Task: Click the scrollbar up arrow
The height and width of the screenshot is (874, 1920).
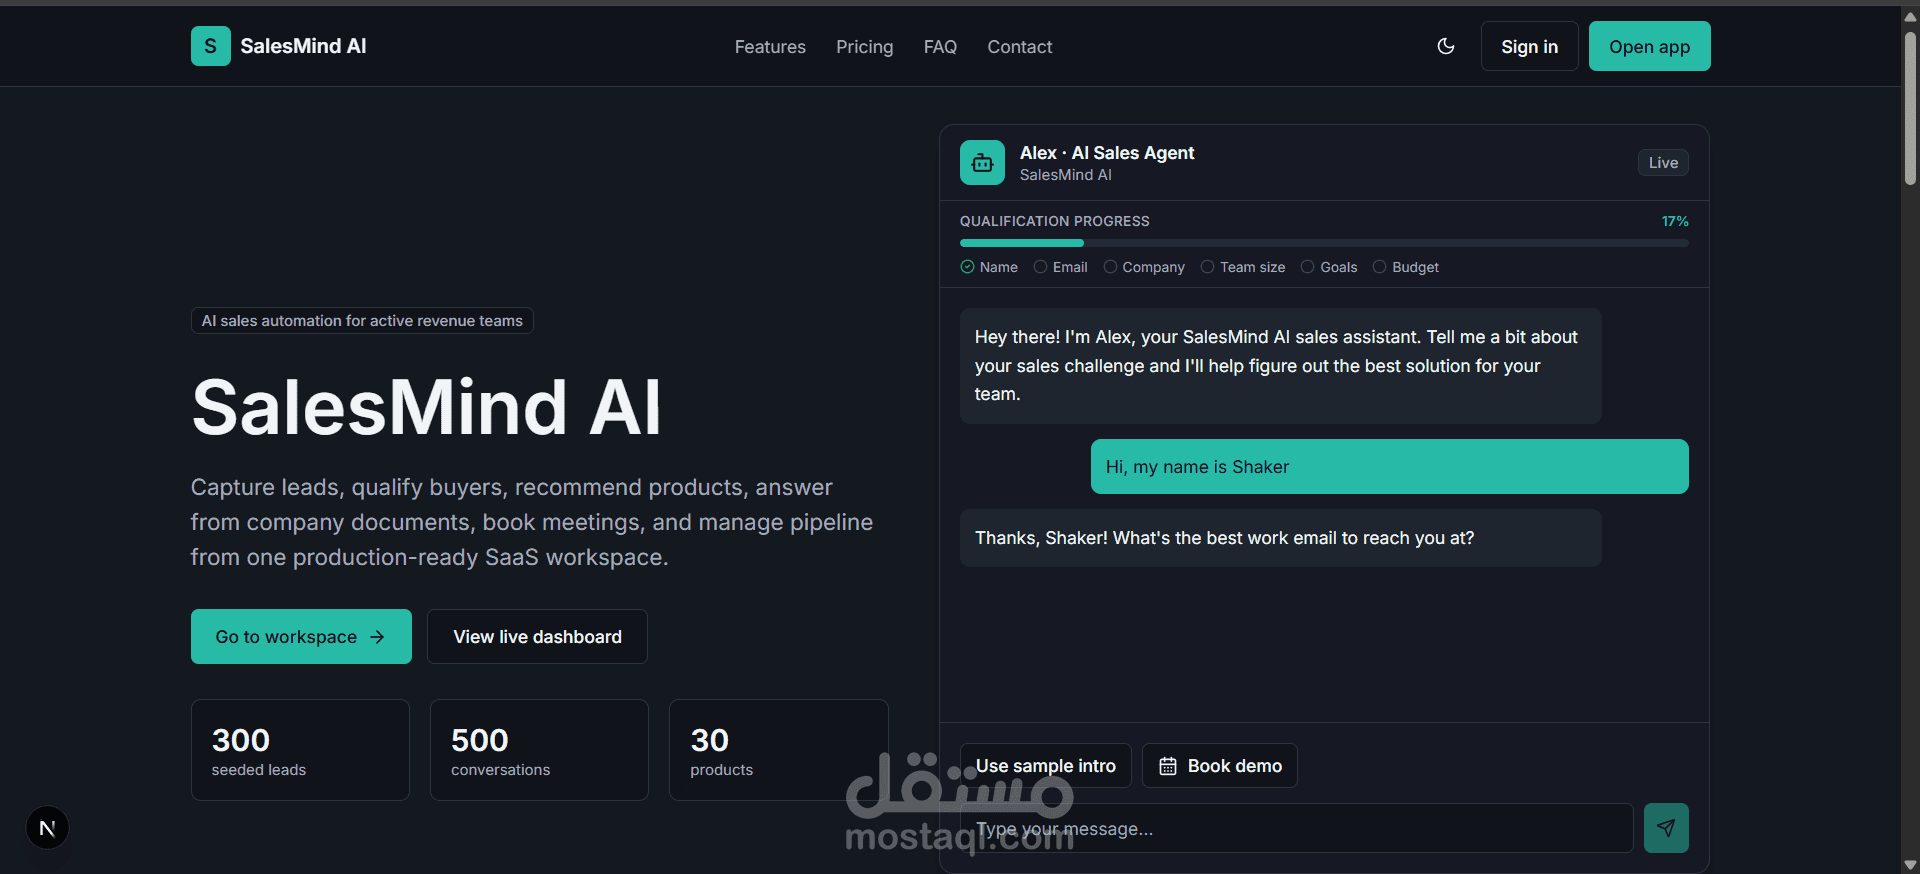Action: 1910,17
